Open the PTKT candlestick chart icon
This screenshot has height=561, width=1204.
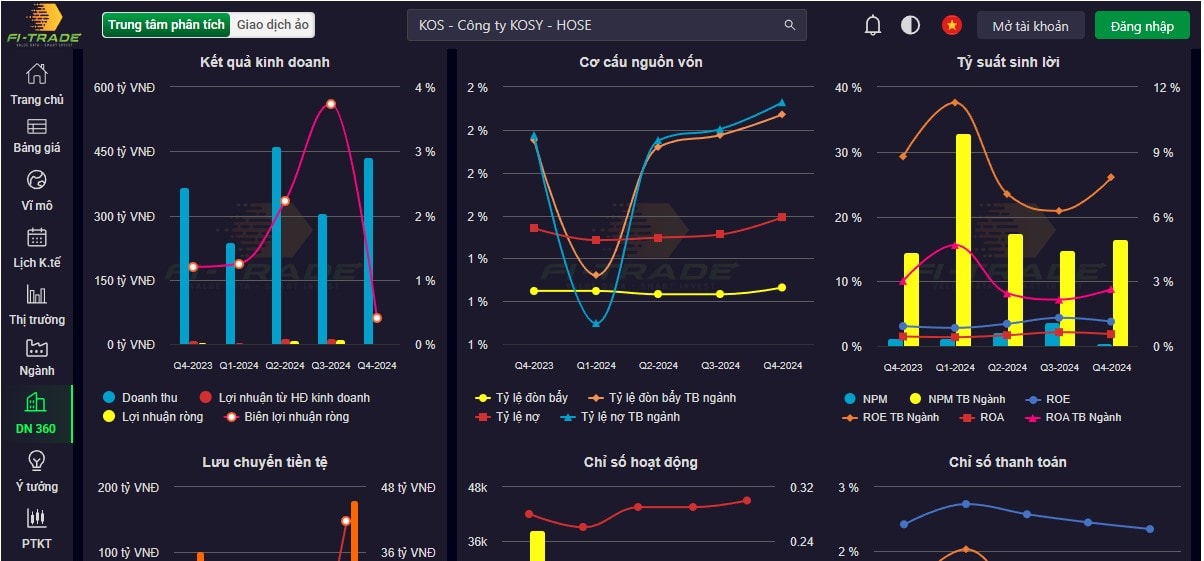click(x=37, y=519)
